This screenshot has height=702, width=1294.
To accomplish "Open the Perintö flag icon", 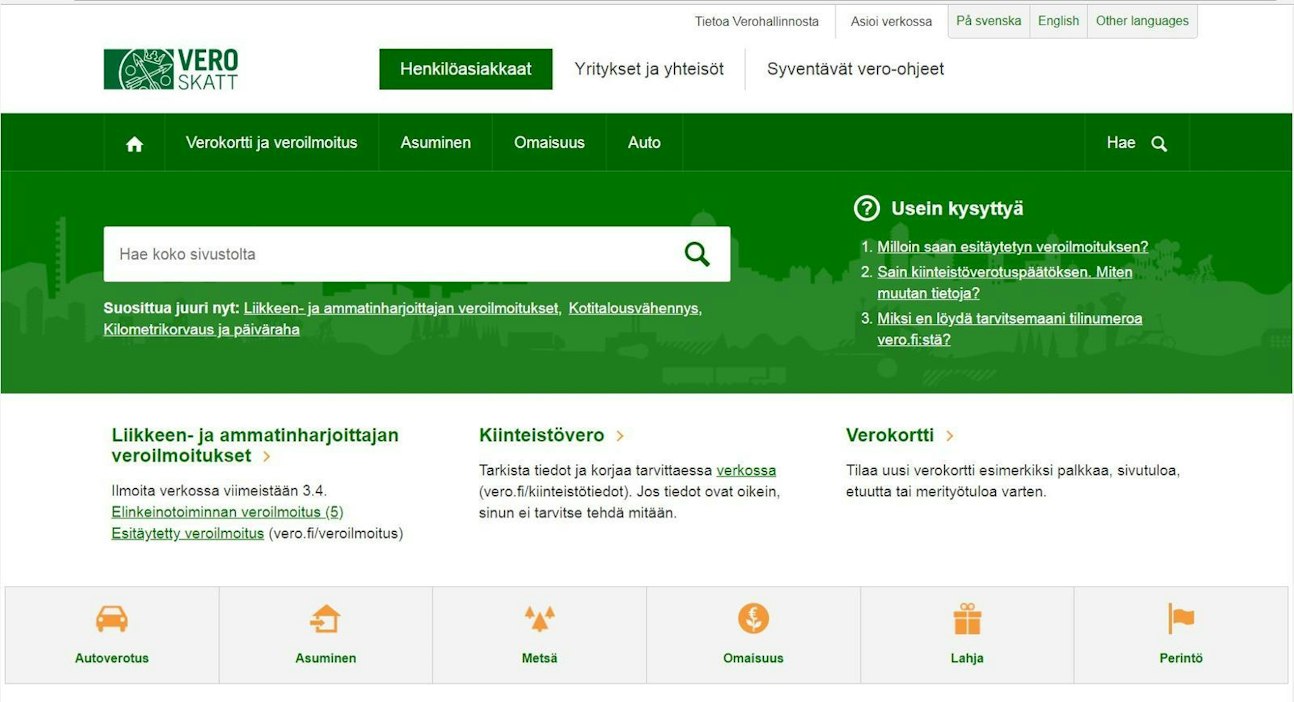I will 1181,619.
